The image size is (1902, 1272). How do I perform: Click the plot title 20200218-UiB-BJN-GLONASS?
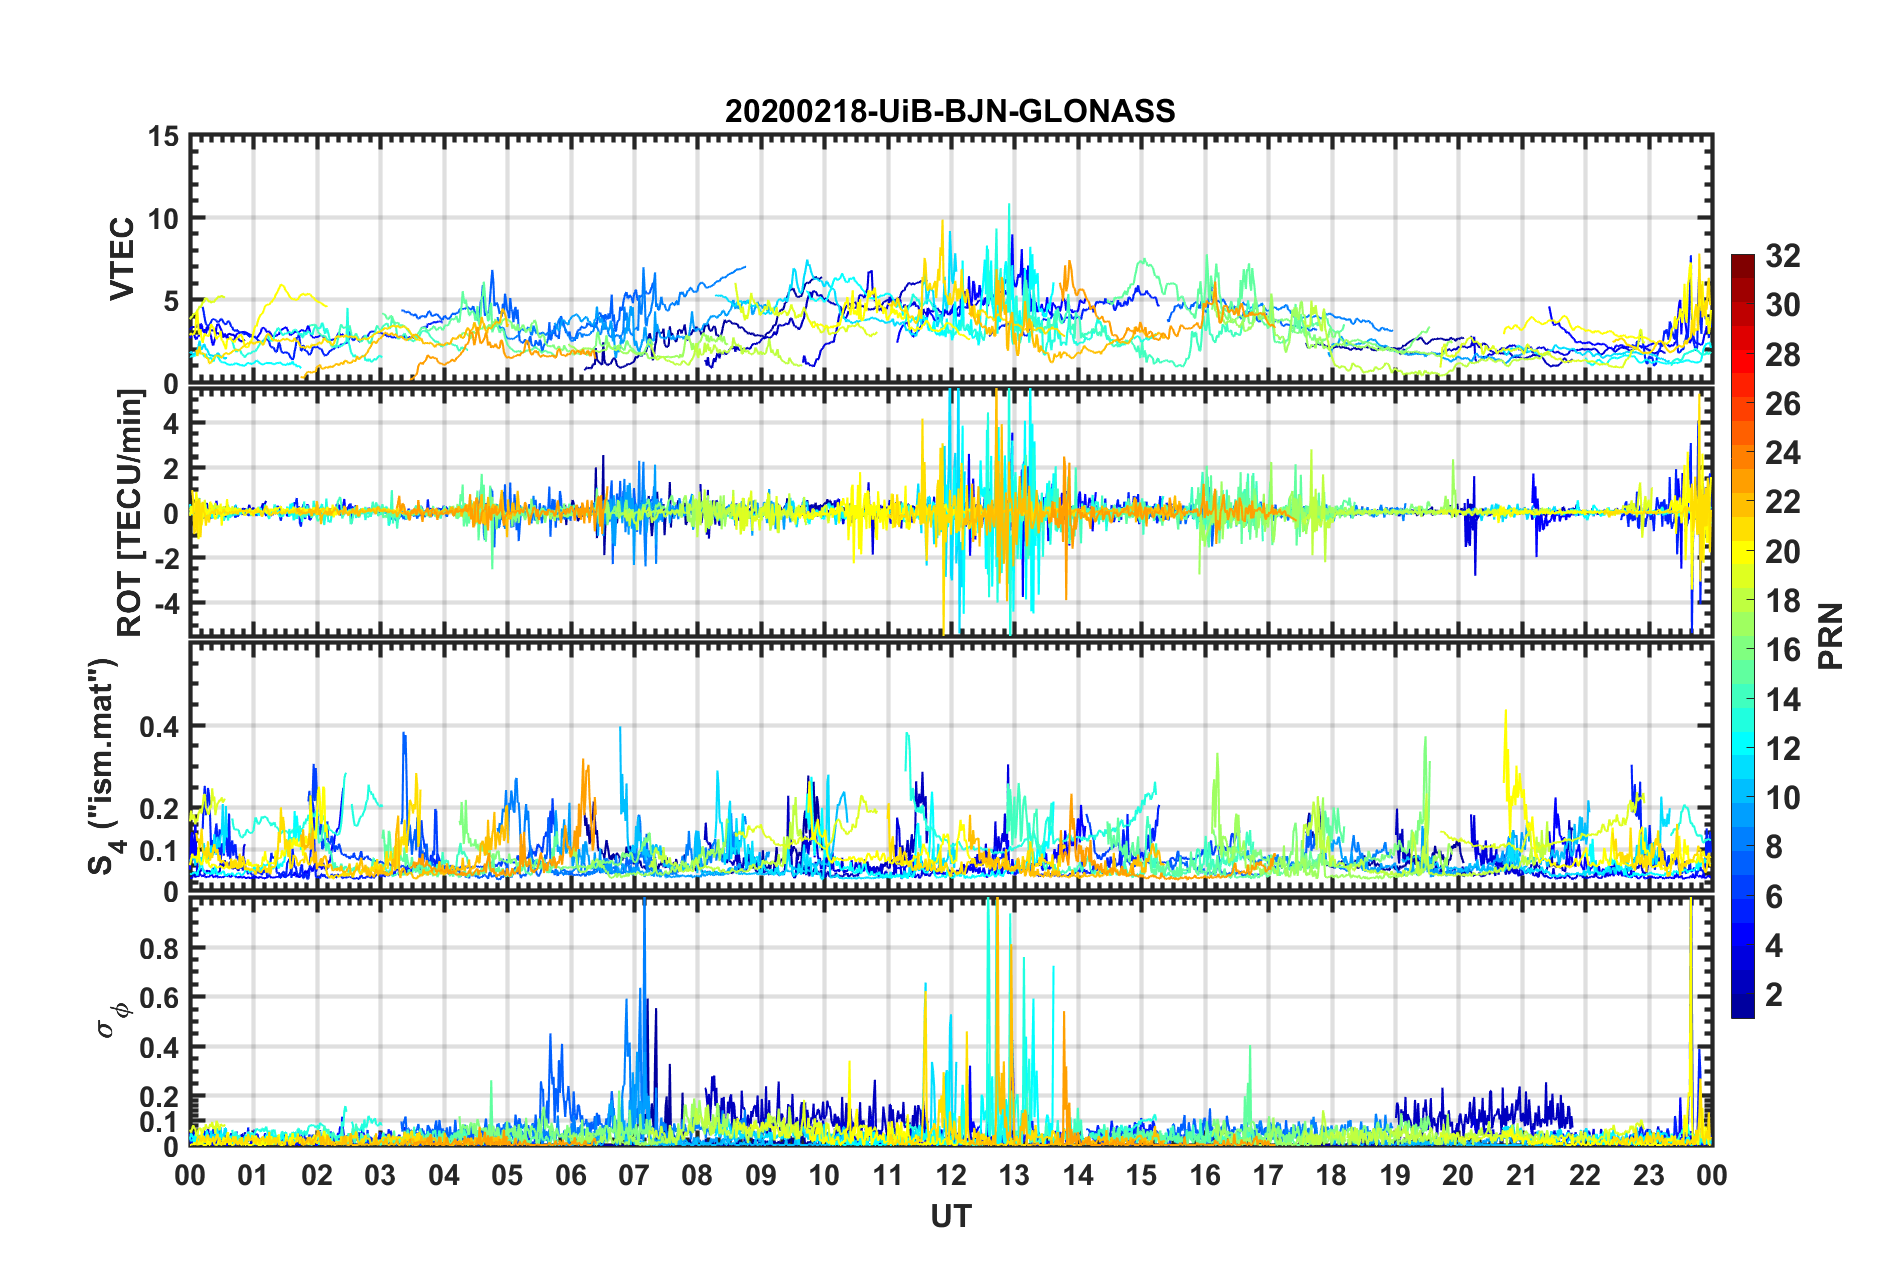[x=950, y=111]
